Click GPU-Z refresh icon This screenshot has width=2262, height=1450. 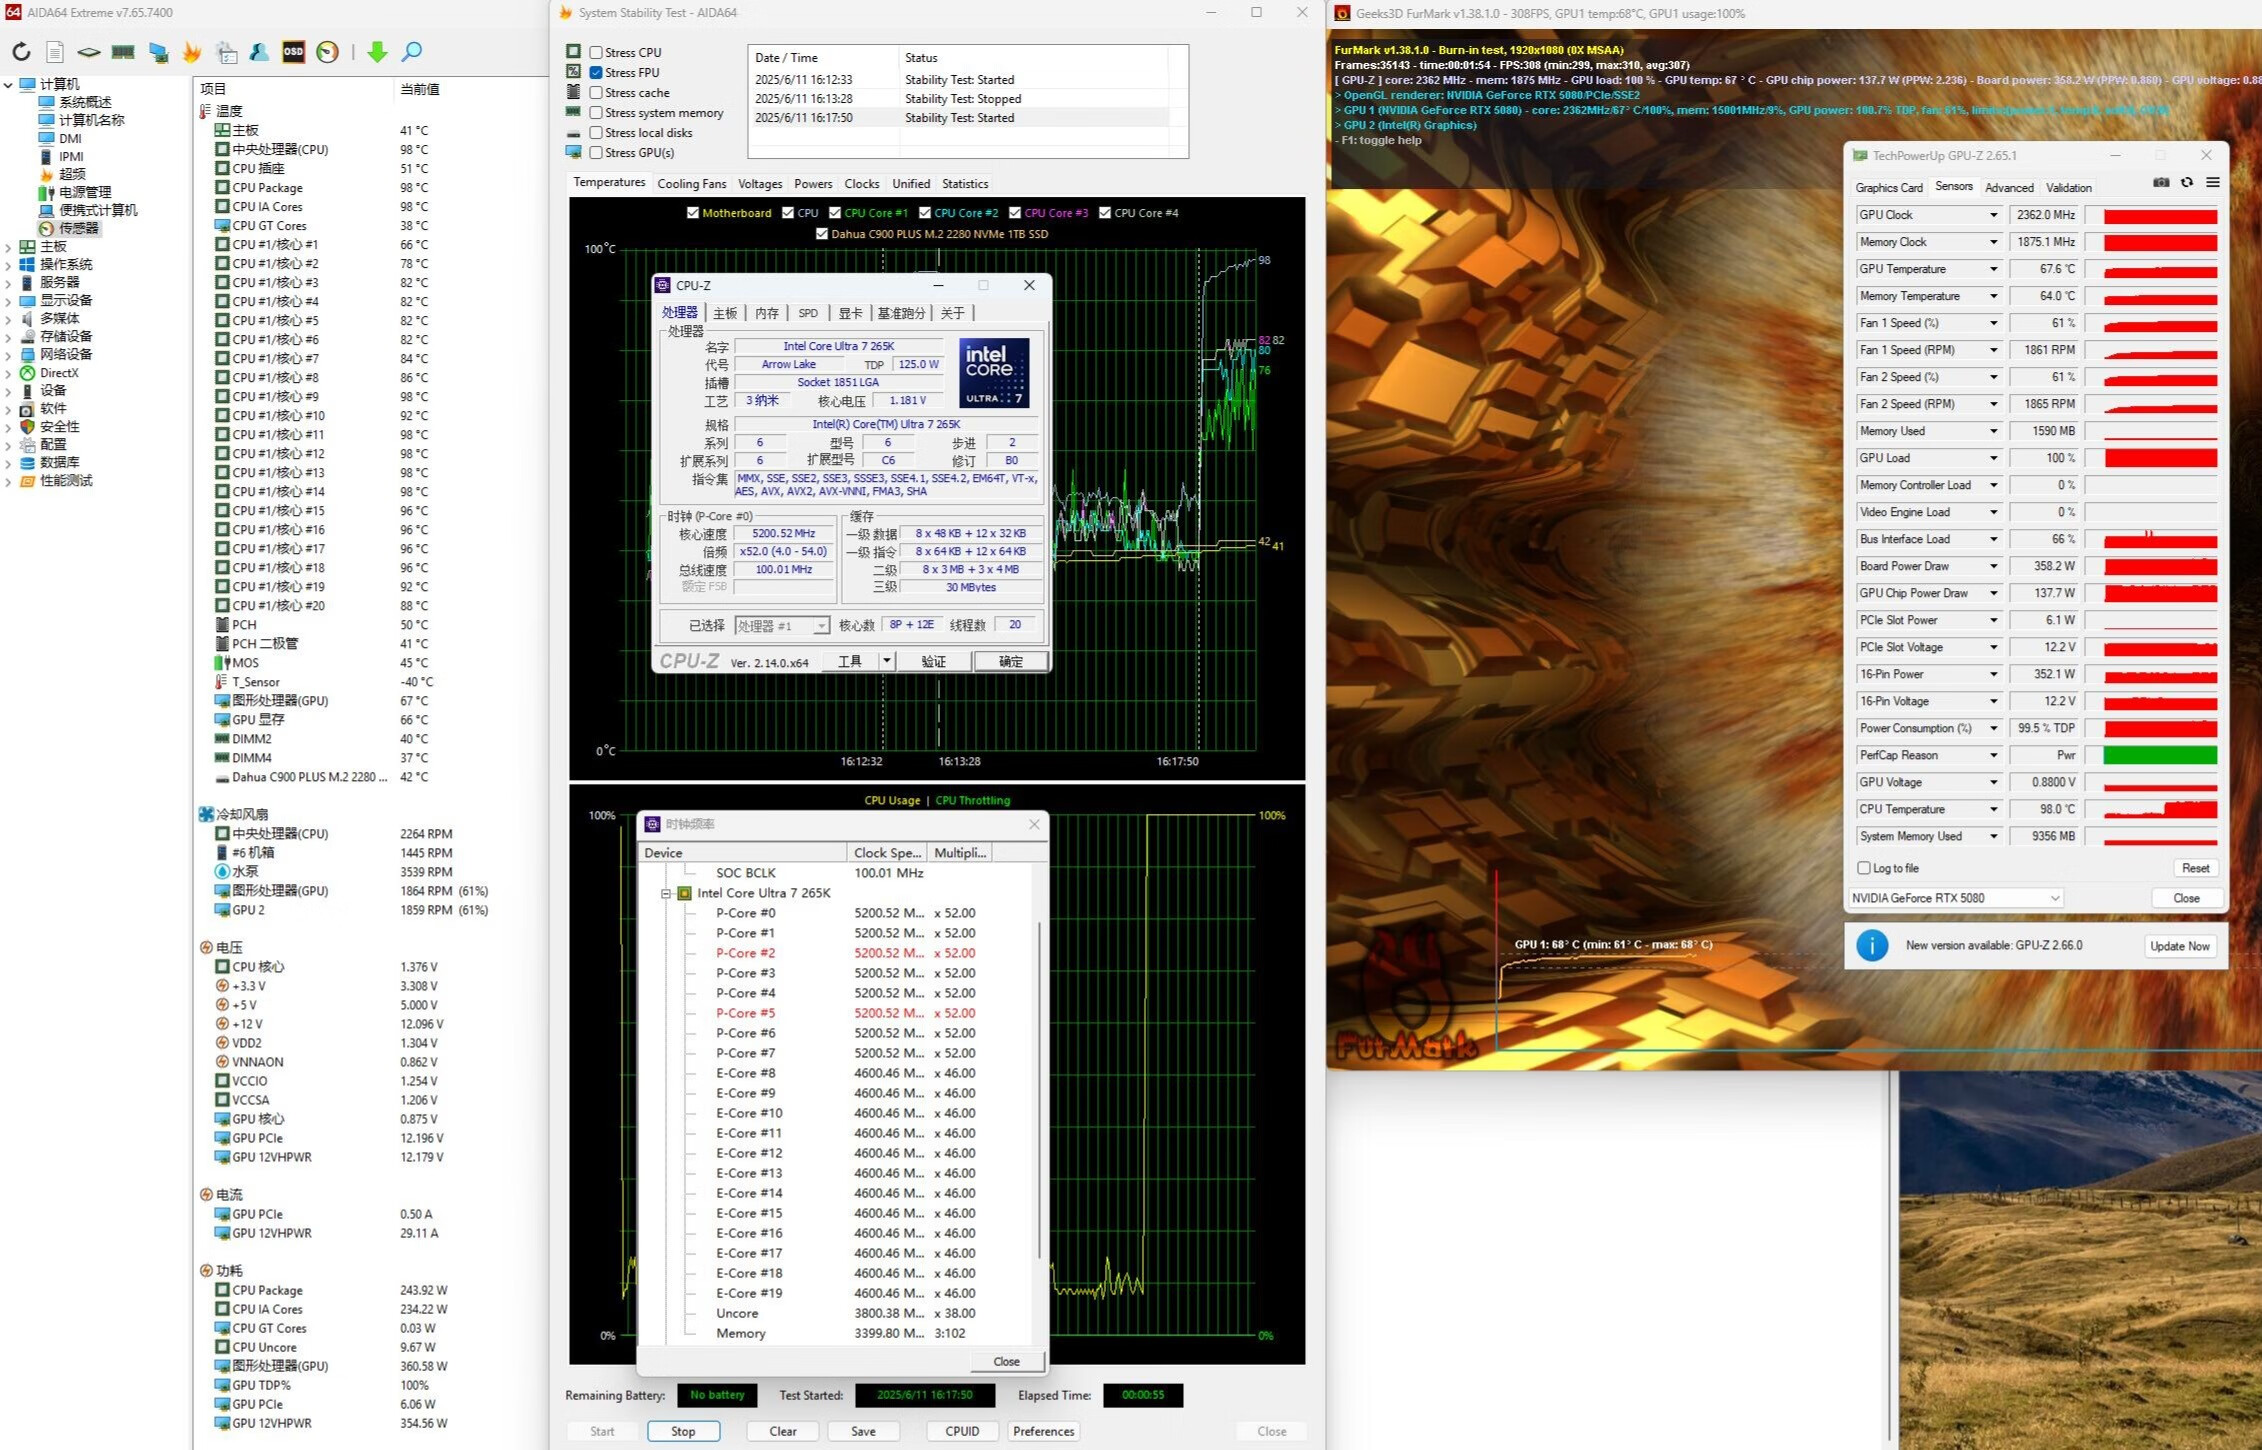[2187, 183]
